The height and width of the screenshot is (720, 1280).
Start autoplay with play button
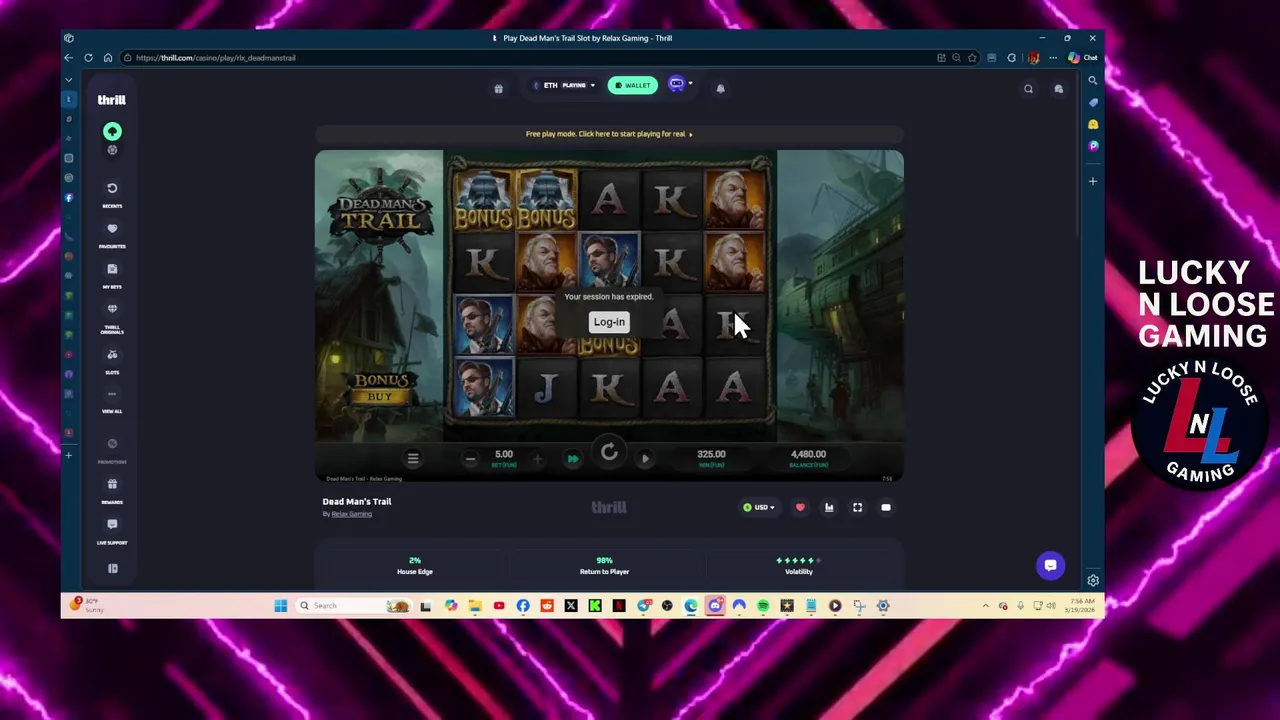(x=645, y=459)
